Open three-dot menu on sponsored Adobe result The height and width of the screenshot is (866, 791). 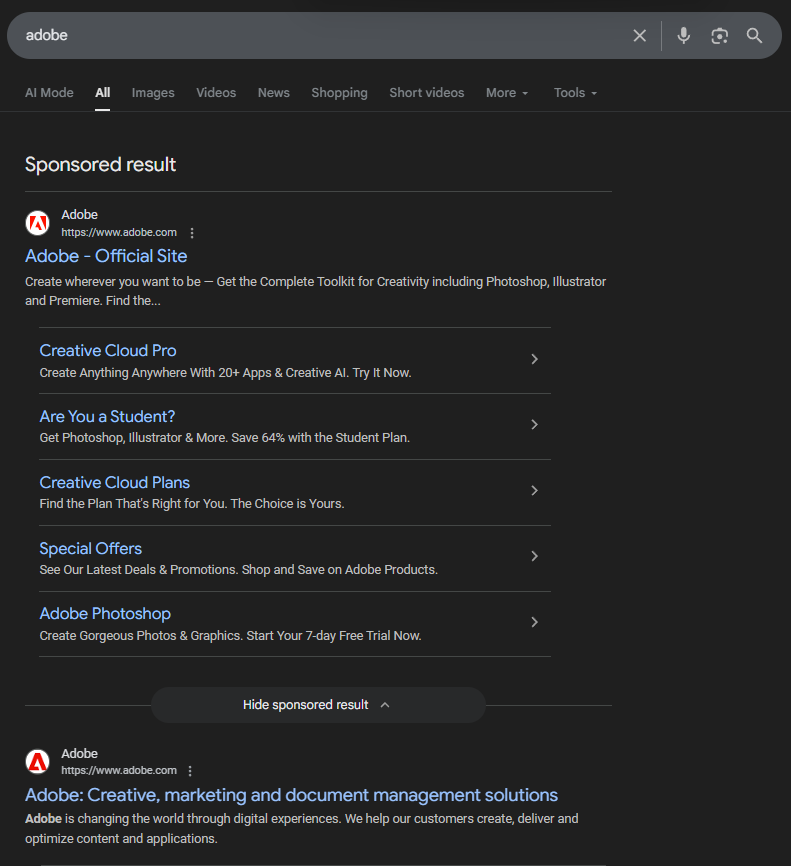pos(193,233)
